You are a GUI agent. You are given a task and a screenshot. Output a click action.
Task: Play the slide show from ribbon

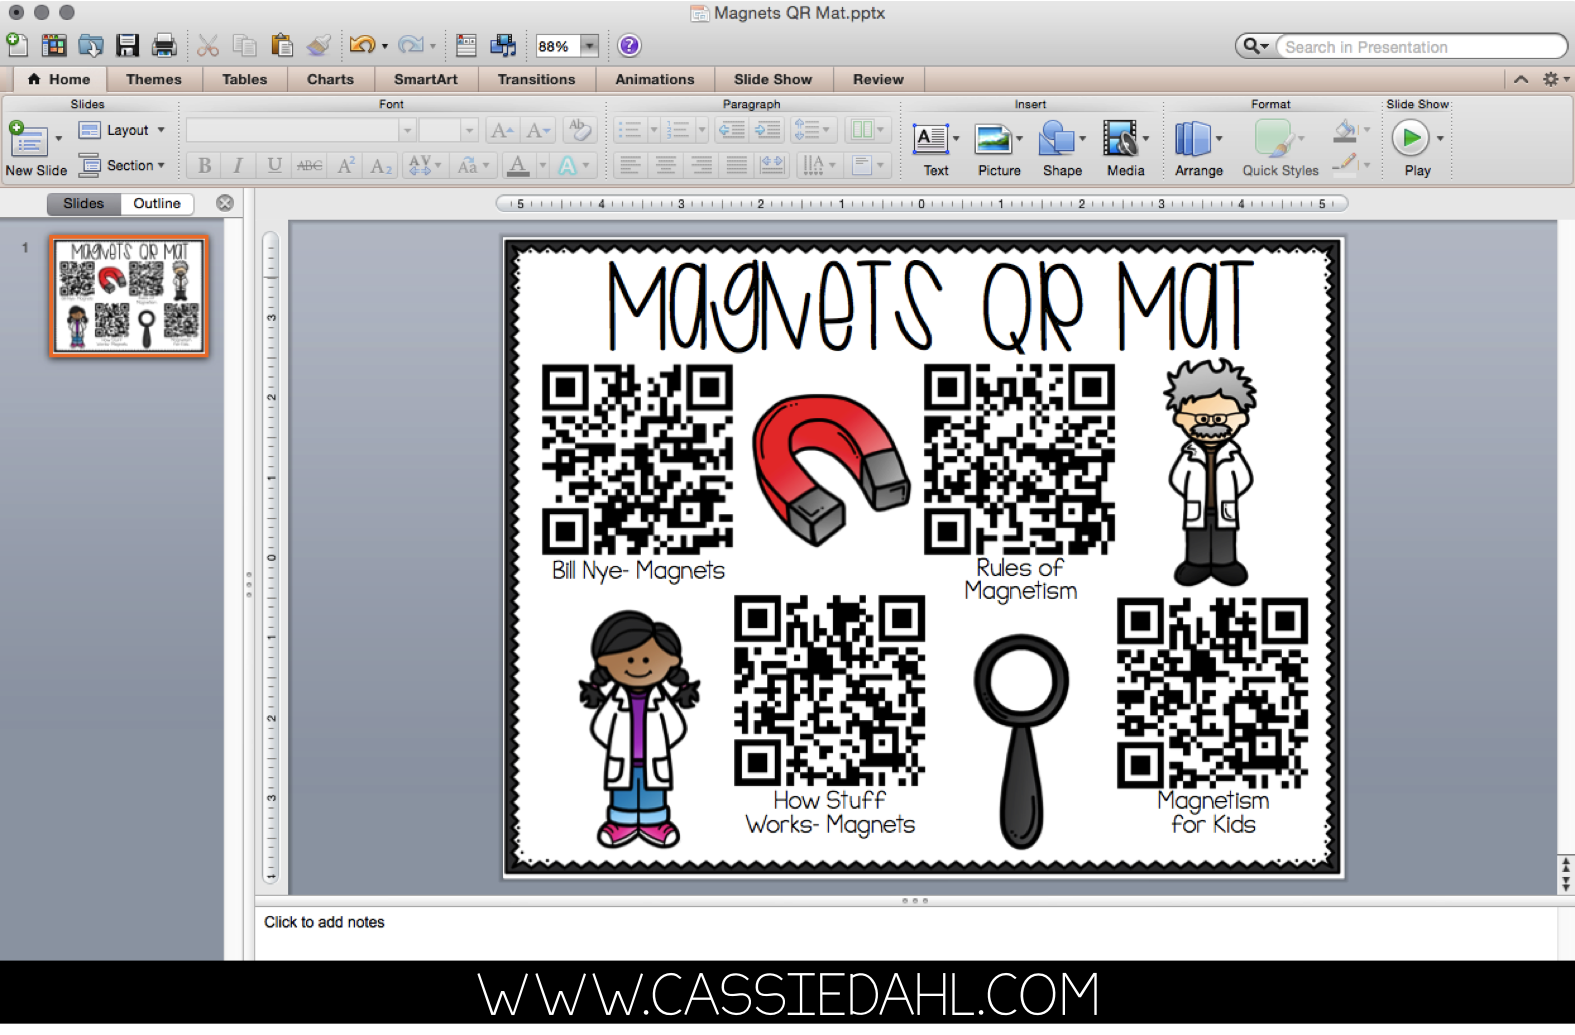coord(1411,138)
